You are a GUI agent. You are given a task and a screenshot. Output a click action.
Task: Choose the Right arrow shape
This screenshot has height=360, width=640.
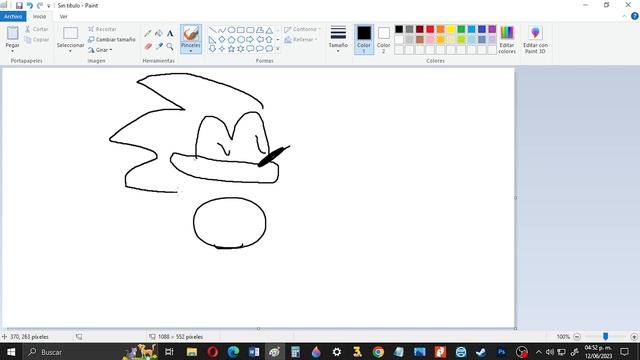(x=250, y=40)
